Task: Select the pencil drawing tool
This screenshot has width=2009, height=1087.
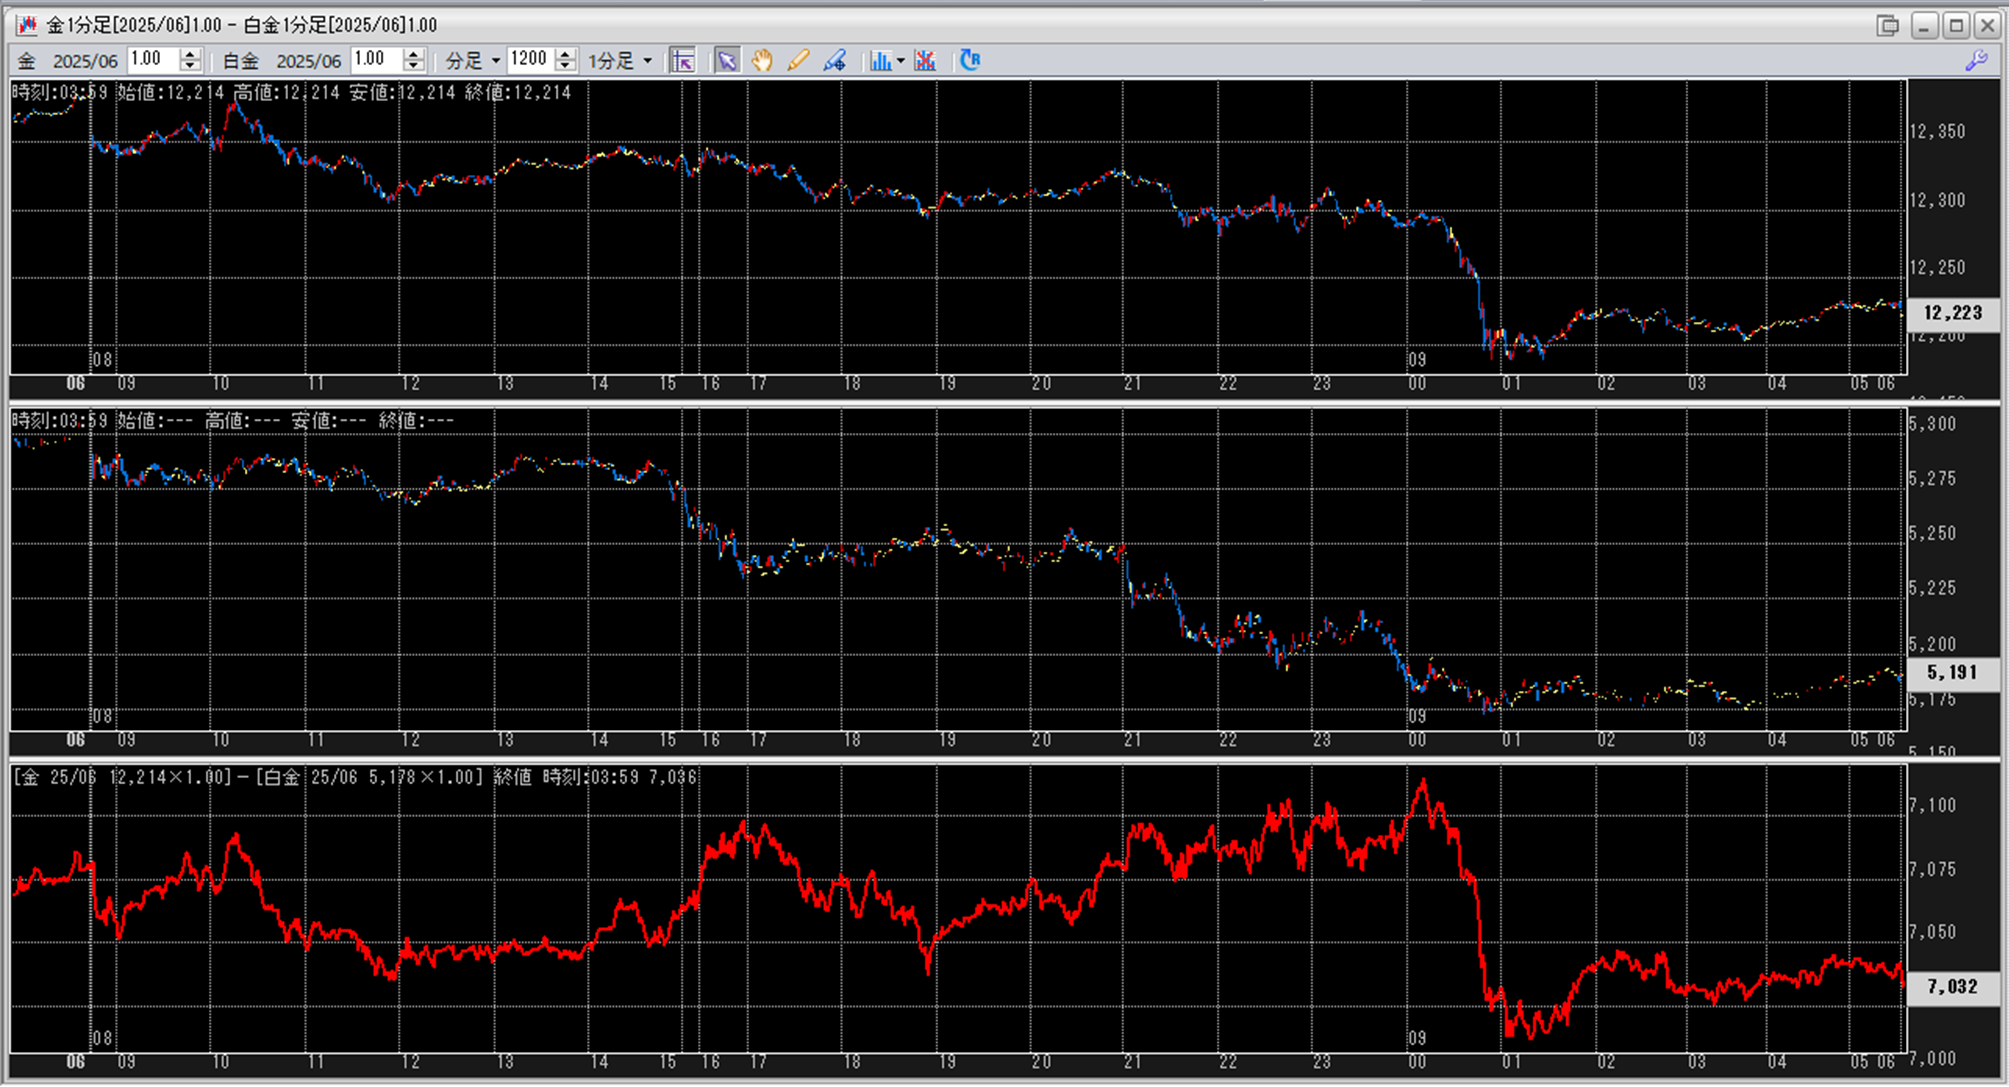Action: pos(797,61)
